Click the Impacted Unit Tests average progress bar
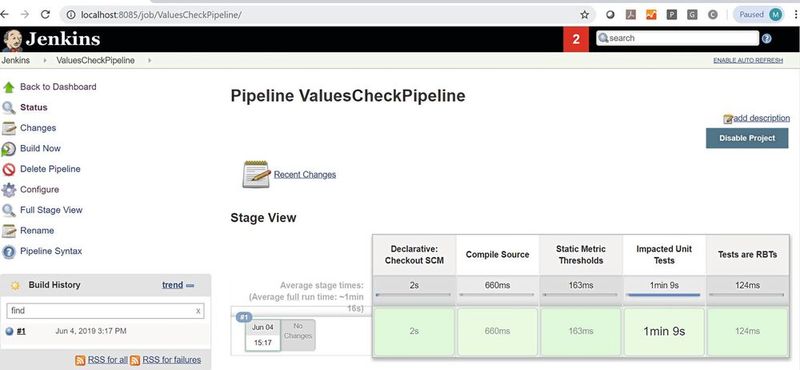 click(664, 294)
